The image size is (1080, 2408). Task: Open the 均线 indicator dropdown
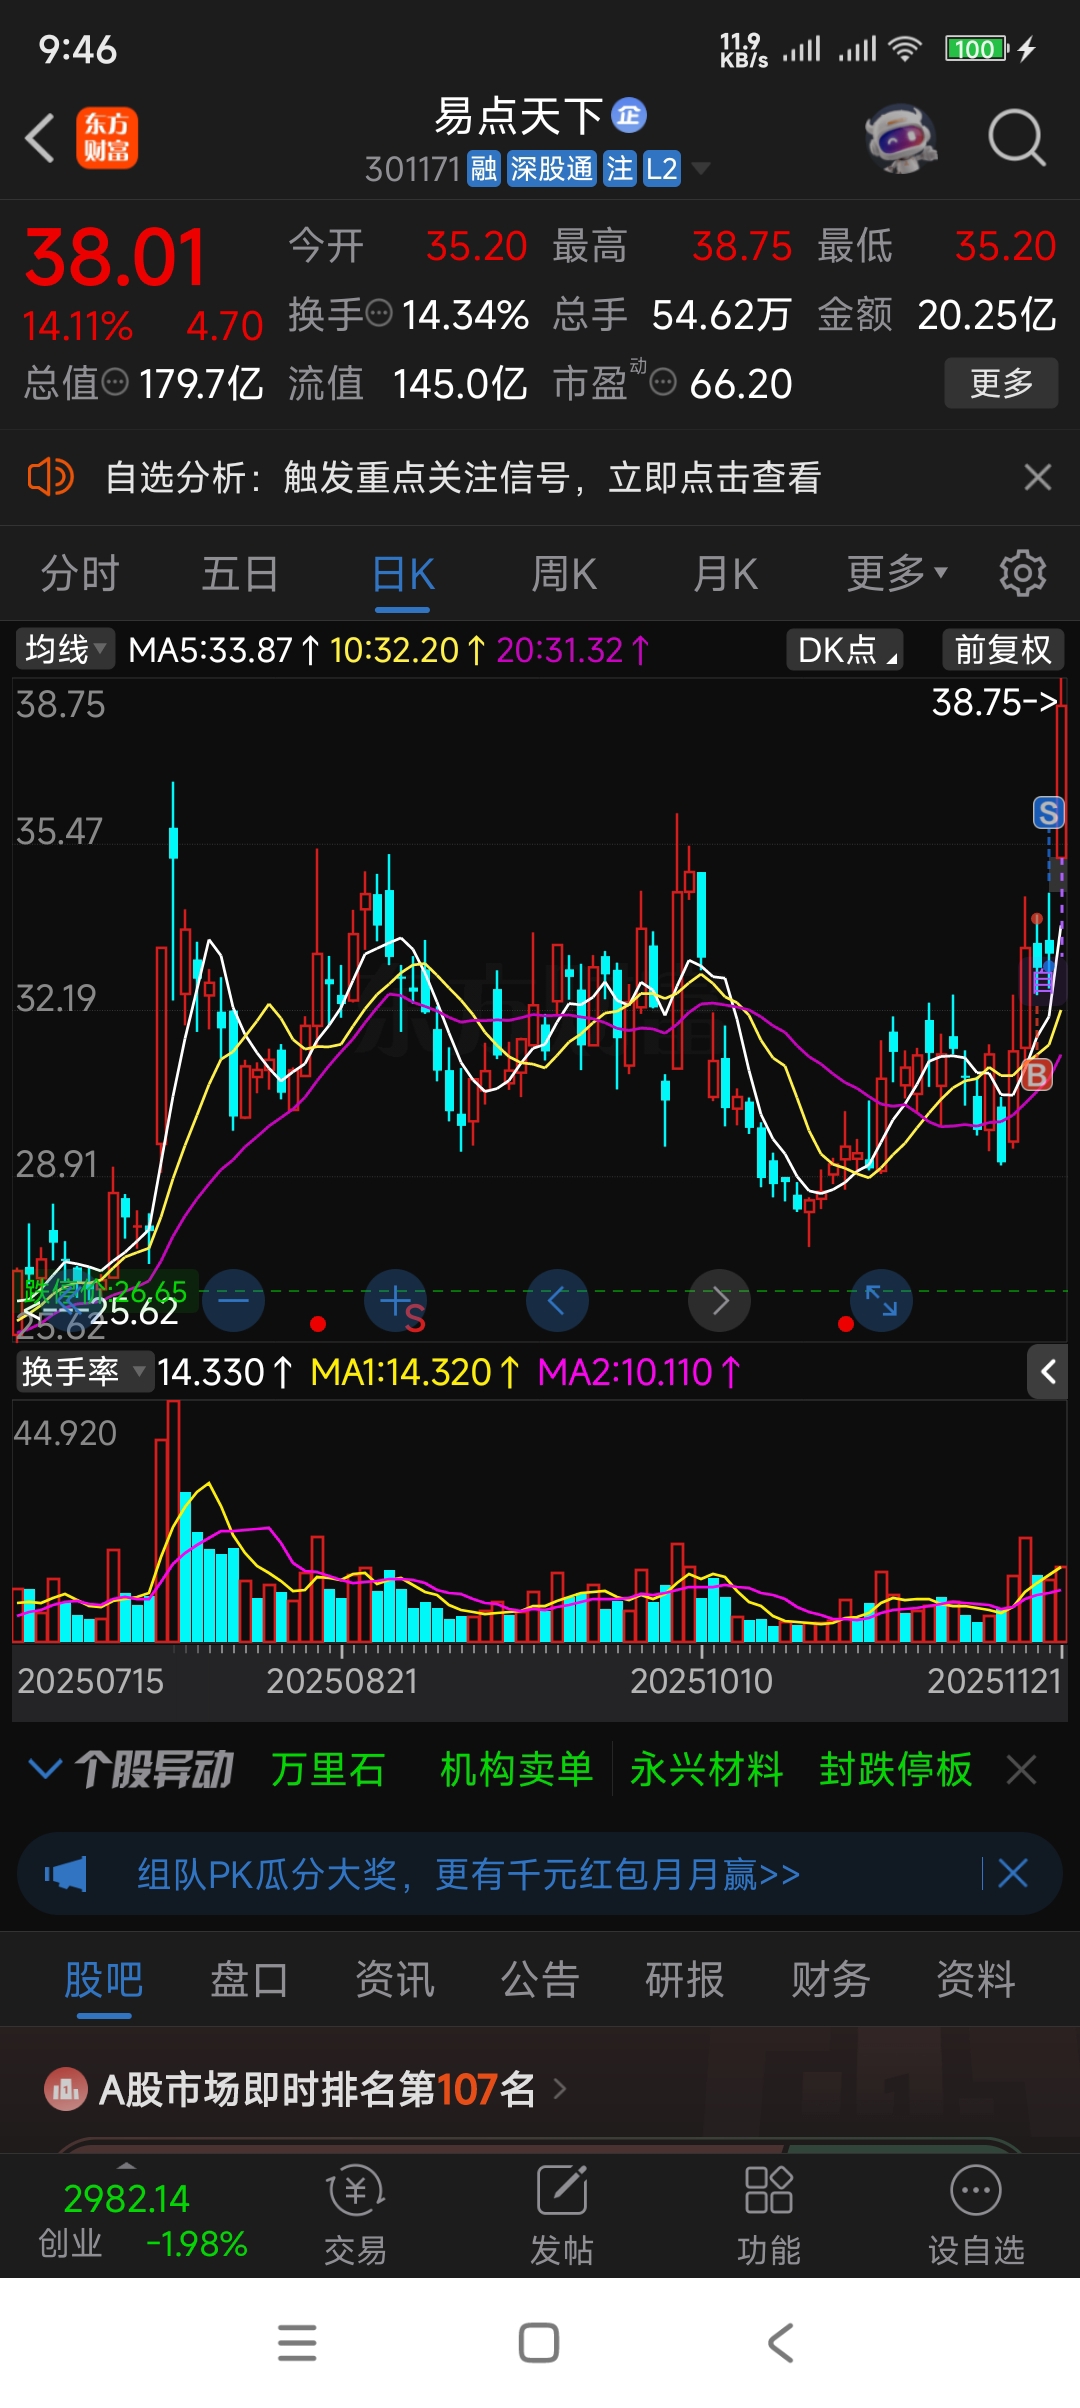tap(65, 649)
